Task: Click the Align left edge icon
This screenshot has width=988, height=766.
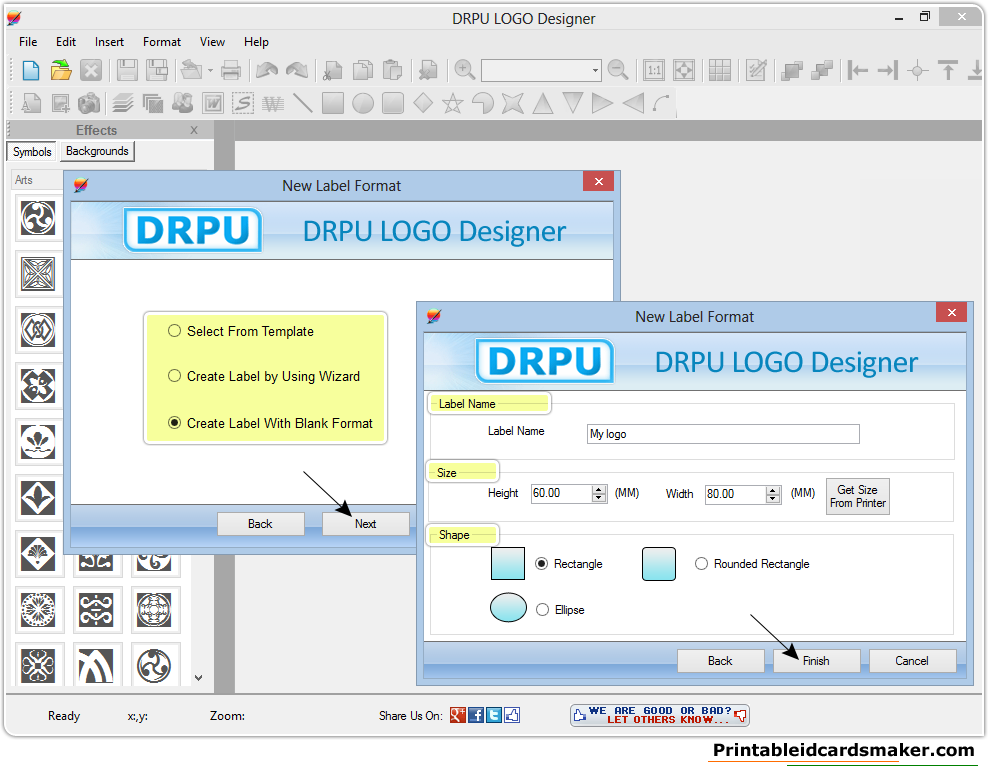Action: 857,70
